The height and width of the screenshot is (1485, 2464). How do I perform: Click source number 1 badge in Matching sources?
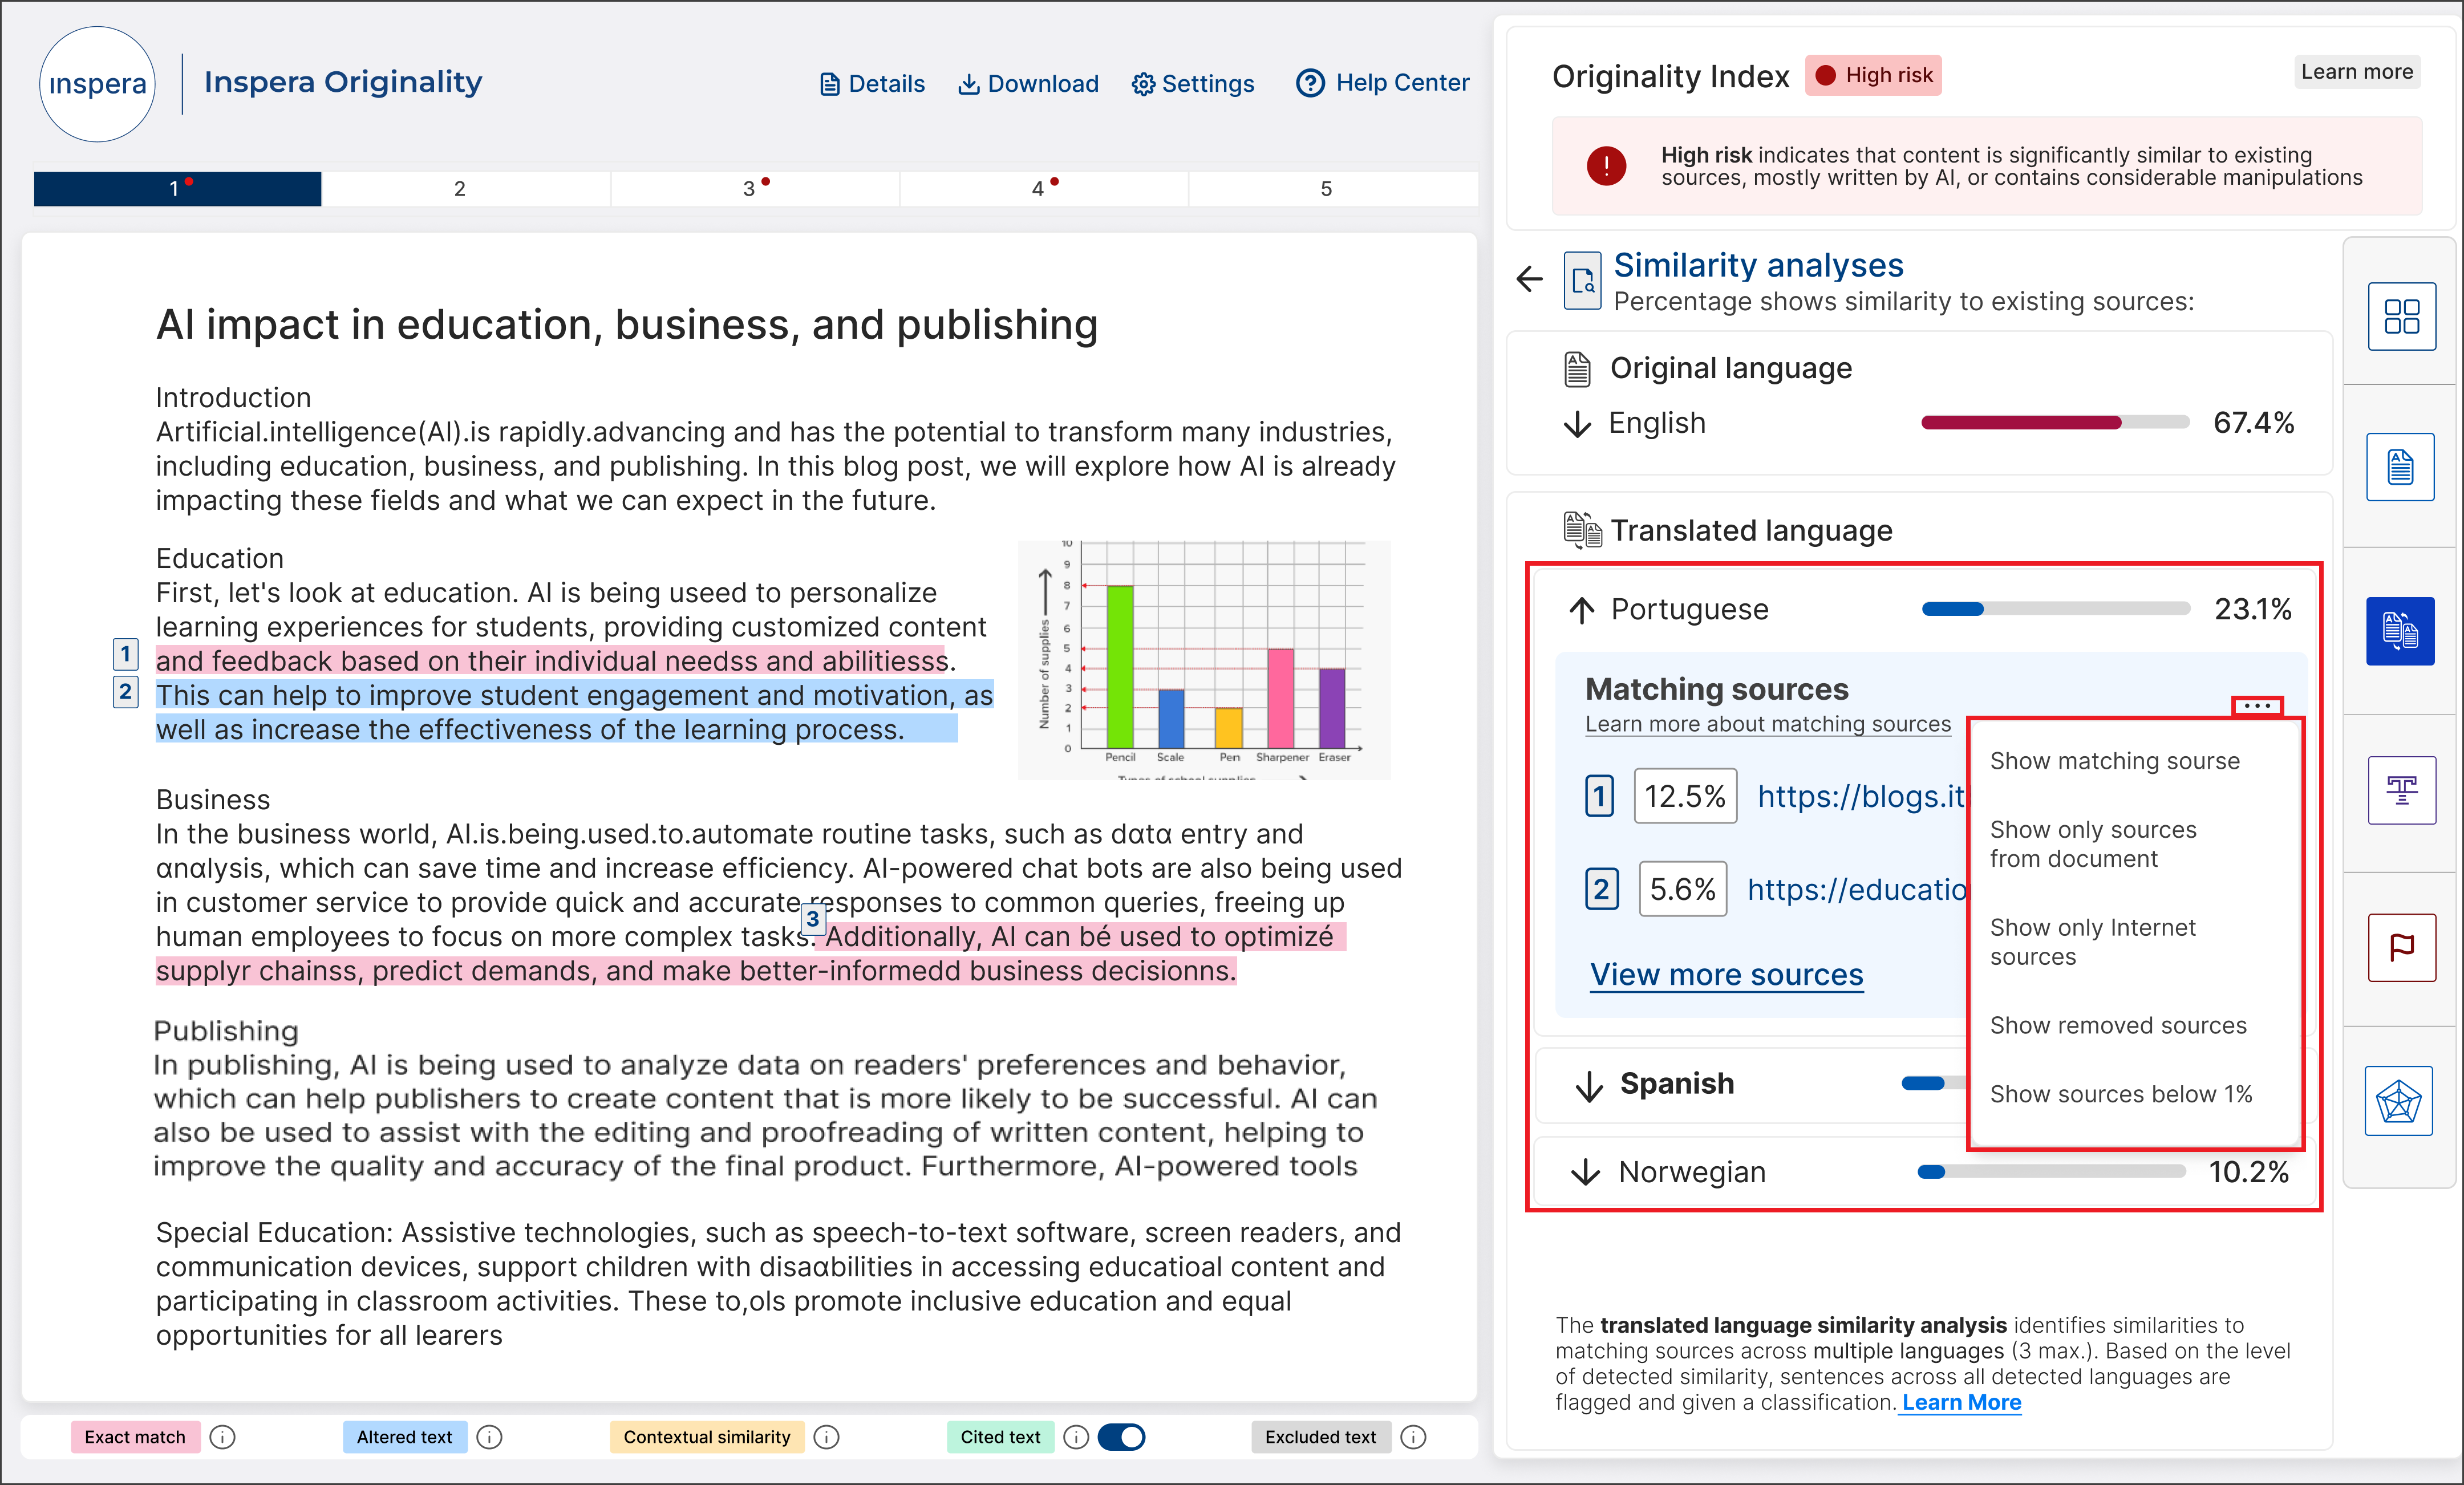tap(1599, 796)
